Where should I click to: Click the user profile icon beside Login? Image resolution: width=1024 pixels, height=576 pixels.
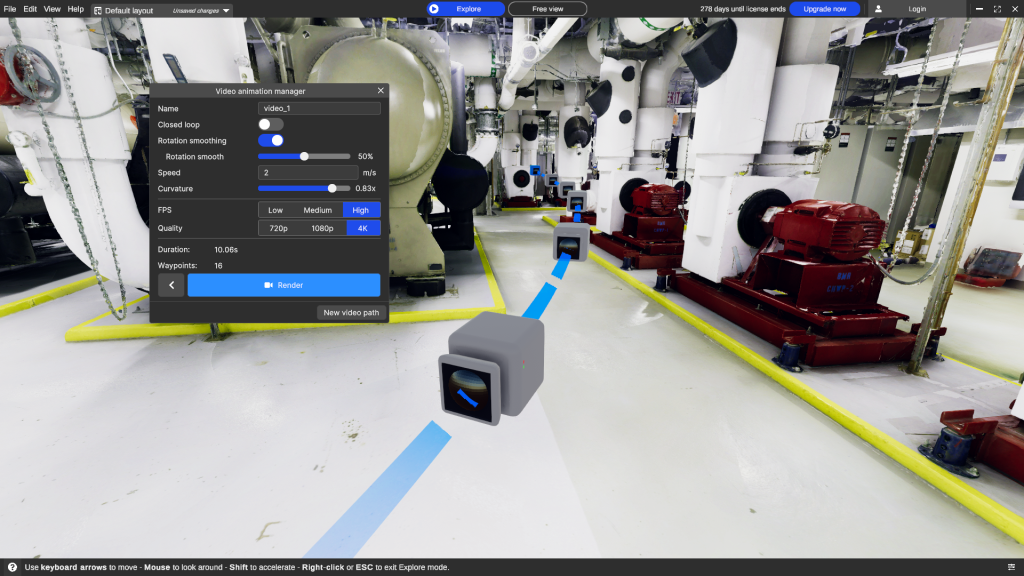pyautogui.click(x=878, y=9)
